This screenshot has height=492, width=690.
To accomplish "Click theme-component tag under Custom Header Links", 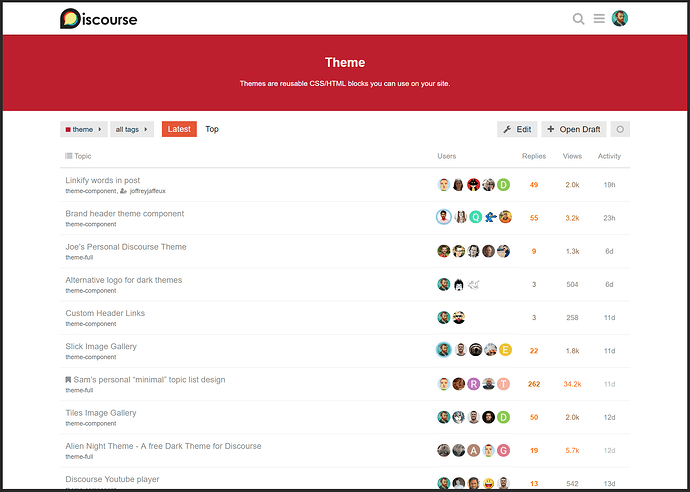I will coord(91,324).
